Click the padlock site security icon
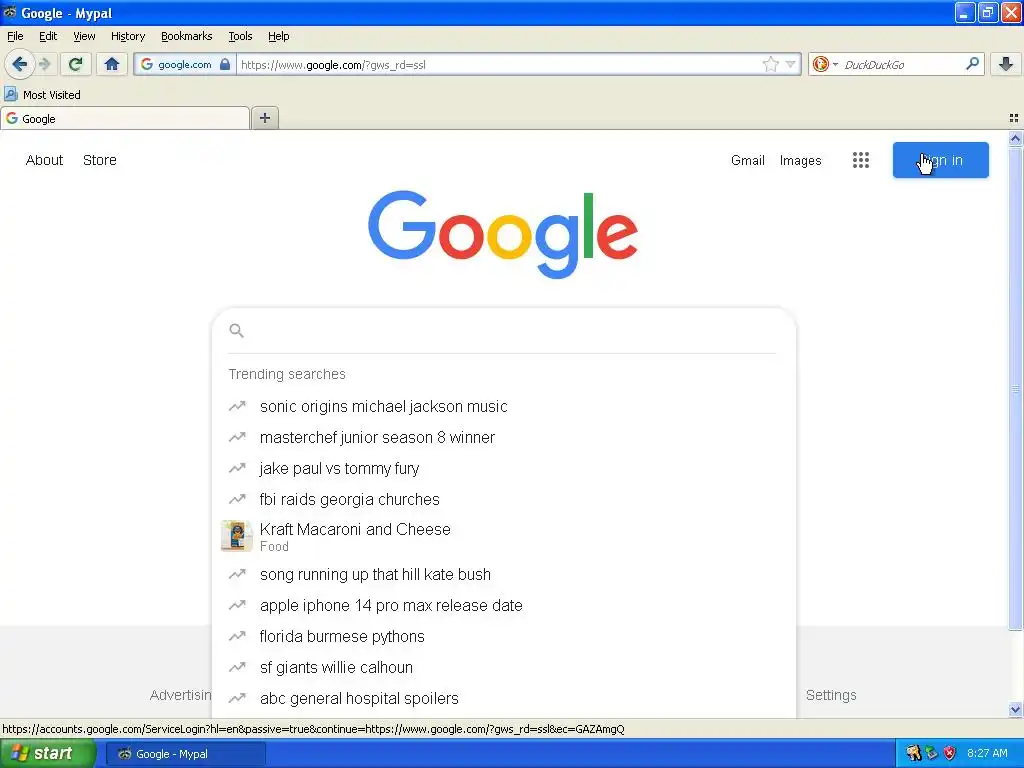The height and width of the screenshot is (768, 1024). pyautogui.click(x=225, y=64)
